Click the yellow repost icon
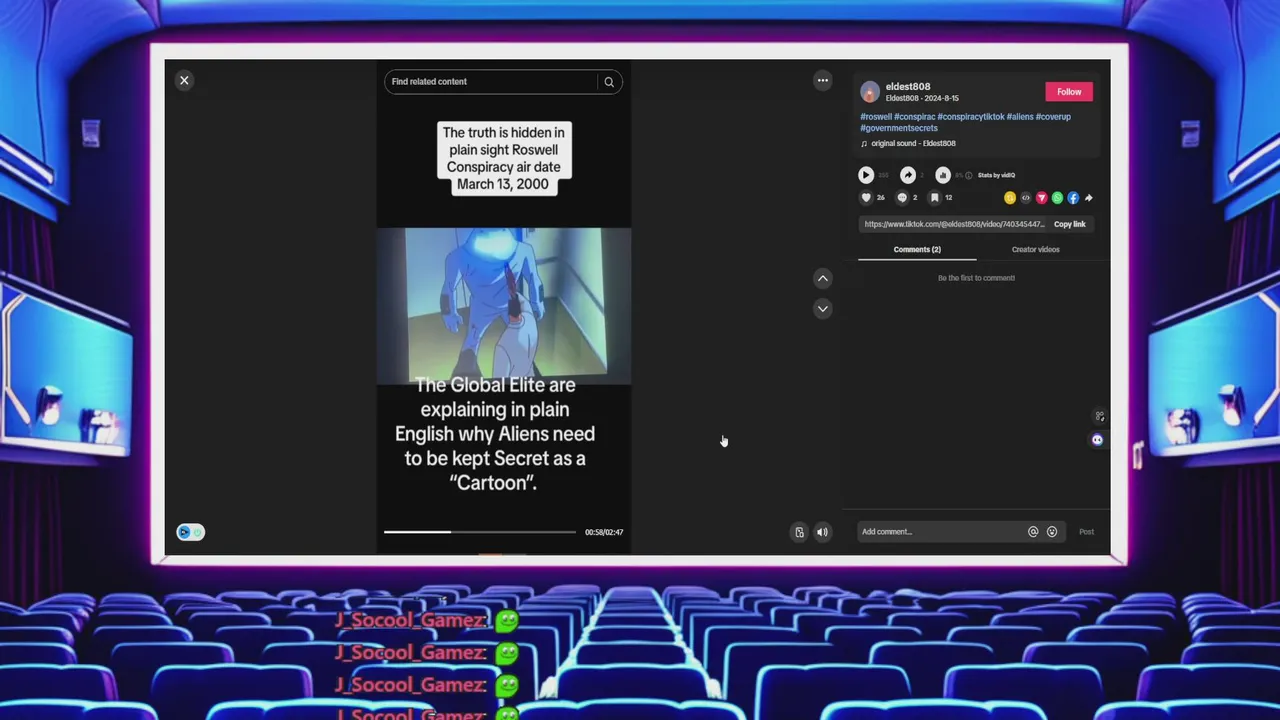The width and height of the screenshot is (1280, 720). [1010, 198]
